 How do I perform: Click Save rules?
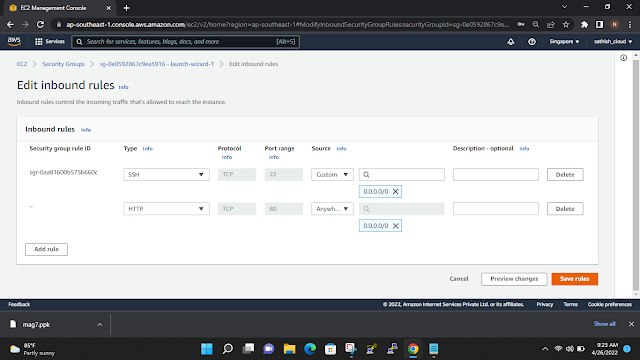tap(574, 279)
